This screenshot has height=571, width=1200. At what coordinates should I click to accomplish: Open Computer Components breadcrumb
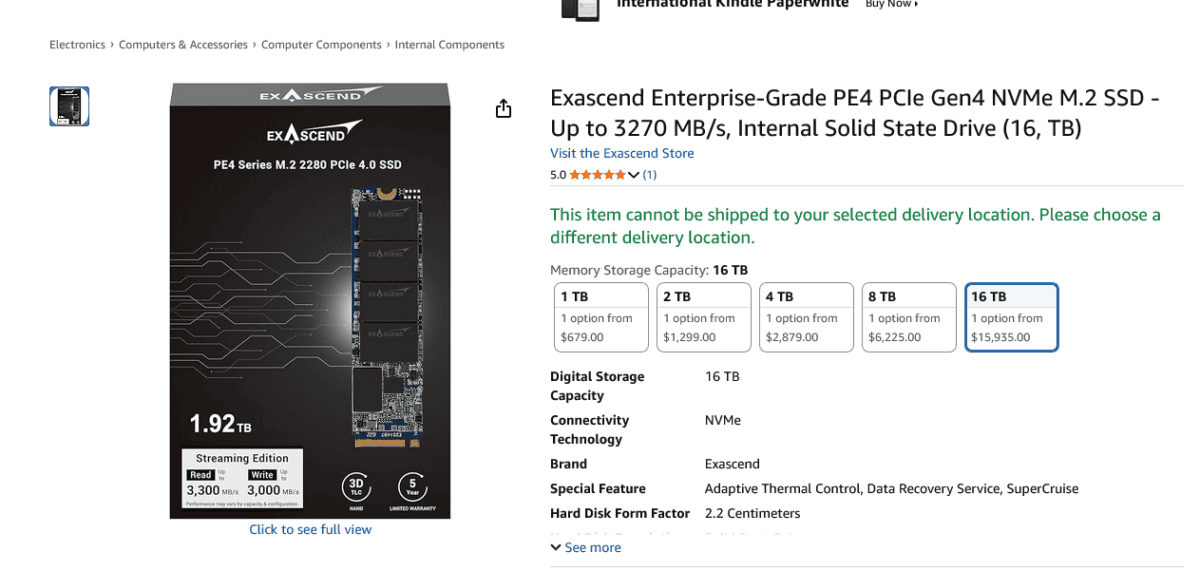coord(321,45)
